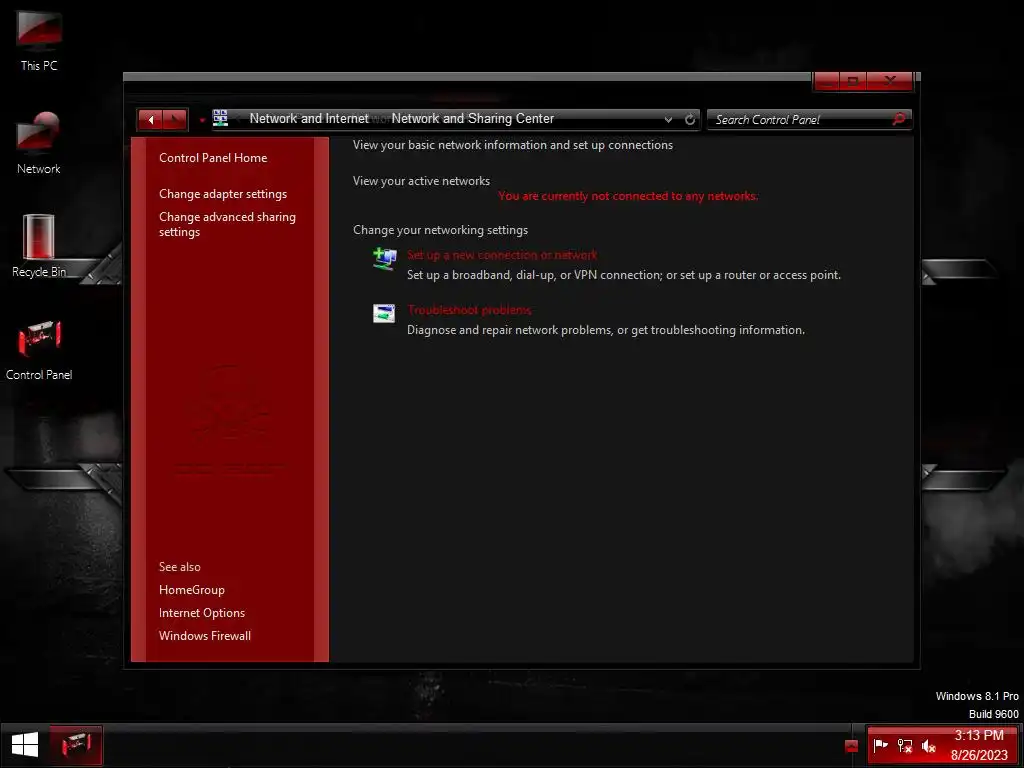Minimize the Control Panel window
Viewport: 1024px width, 768px height.
click(826, 81)
